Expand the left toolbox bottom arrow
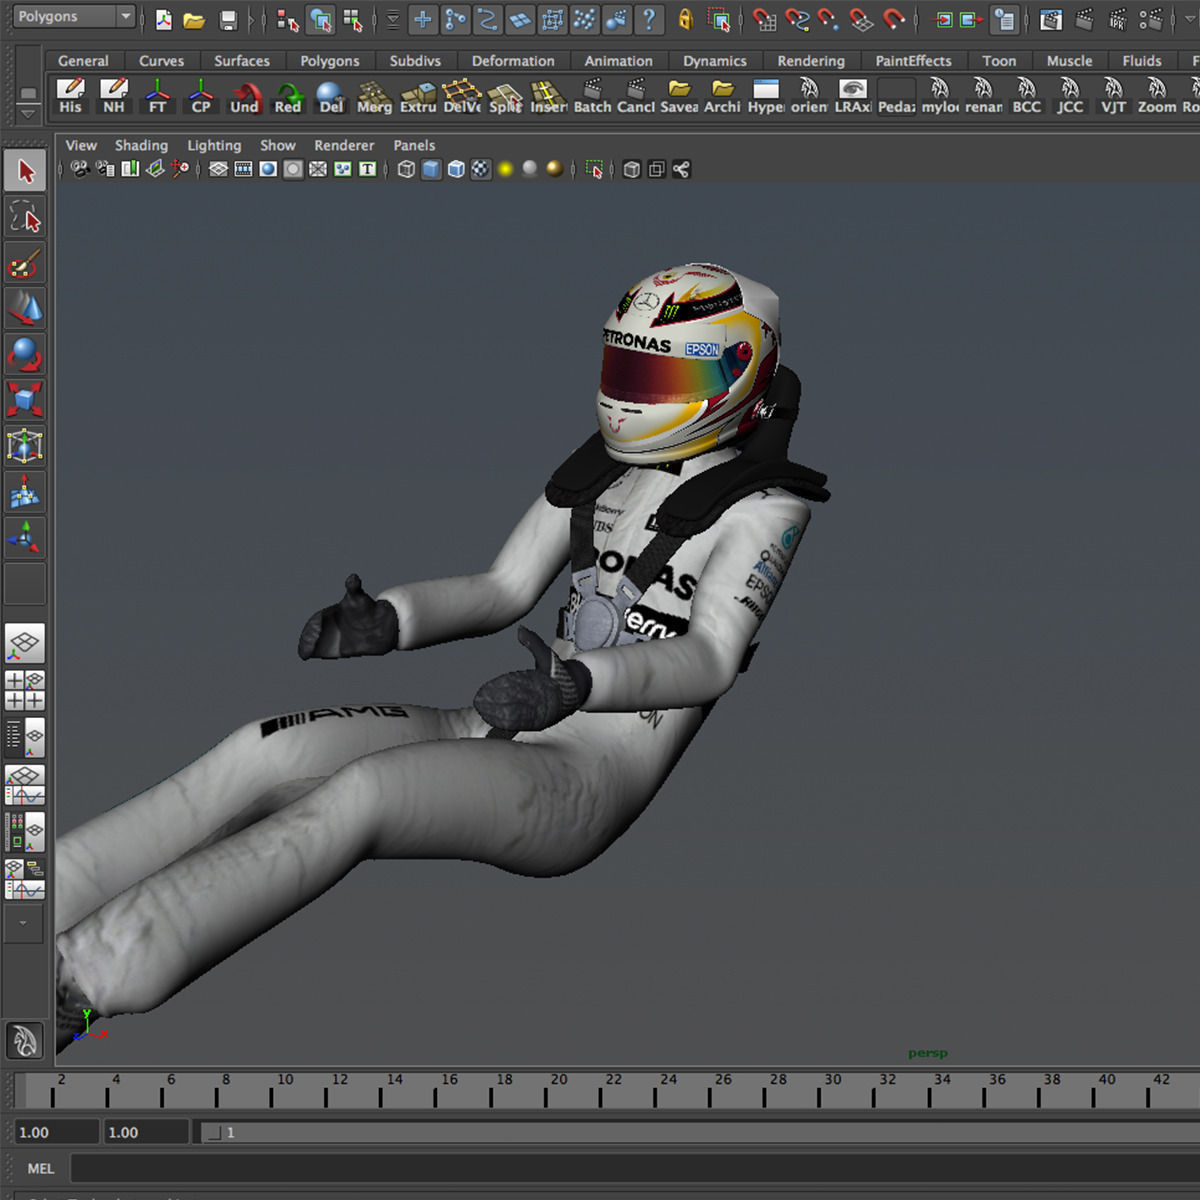Image resolution: width=1200 pixels, height=1200 pixels. click(x=24, y=923)
